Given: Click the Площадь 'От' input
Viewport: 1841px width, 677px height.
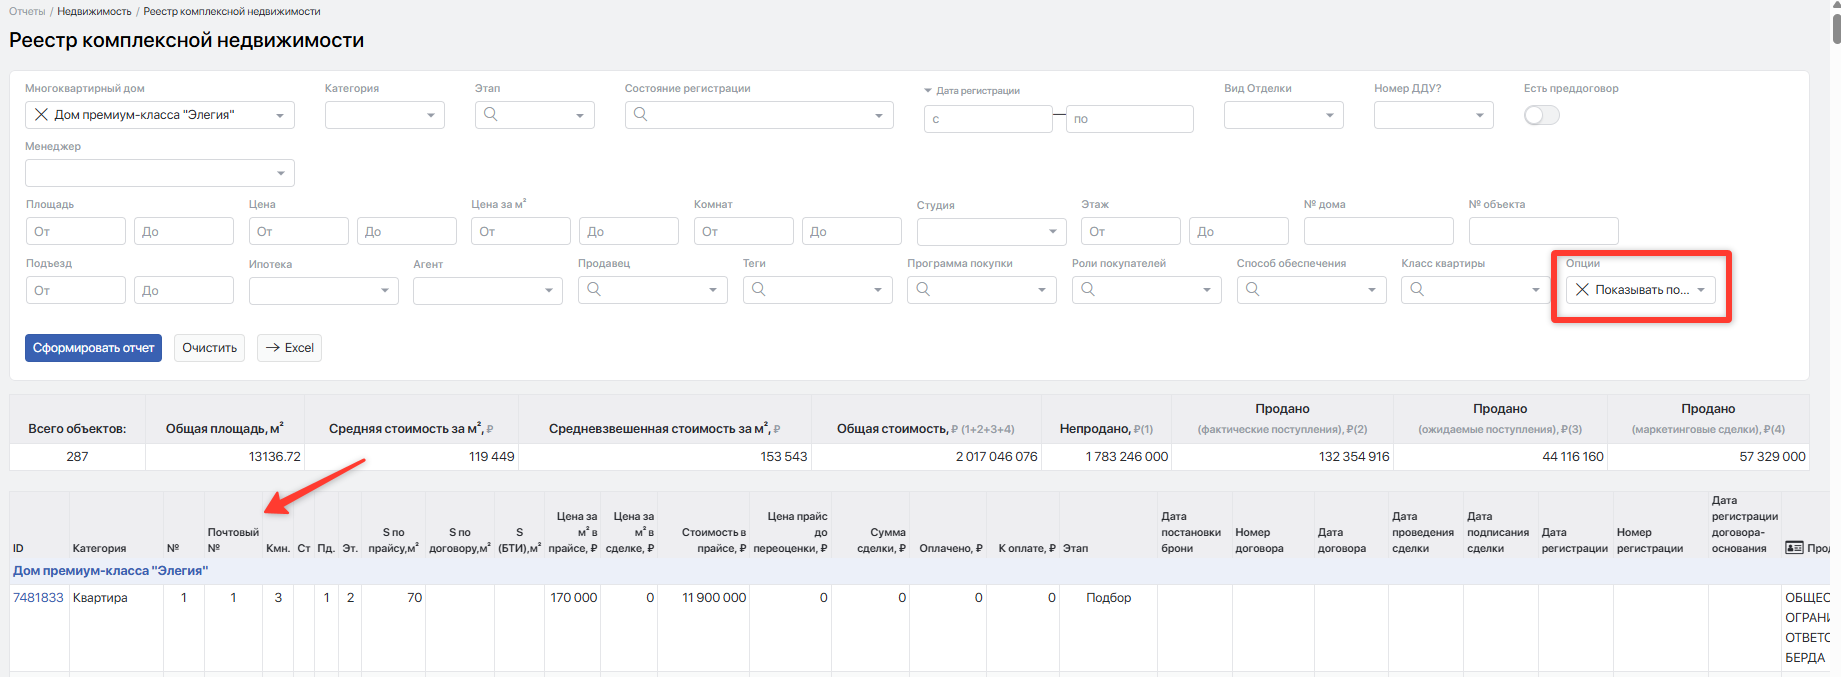Looking at the screenshot, I should 76,231.
